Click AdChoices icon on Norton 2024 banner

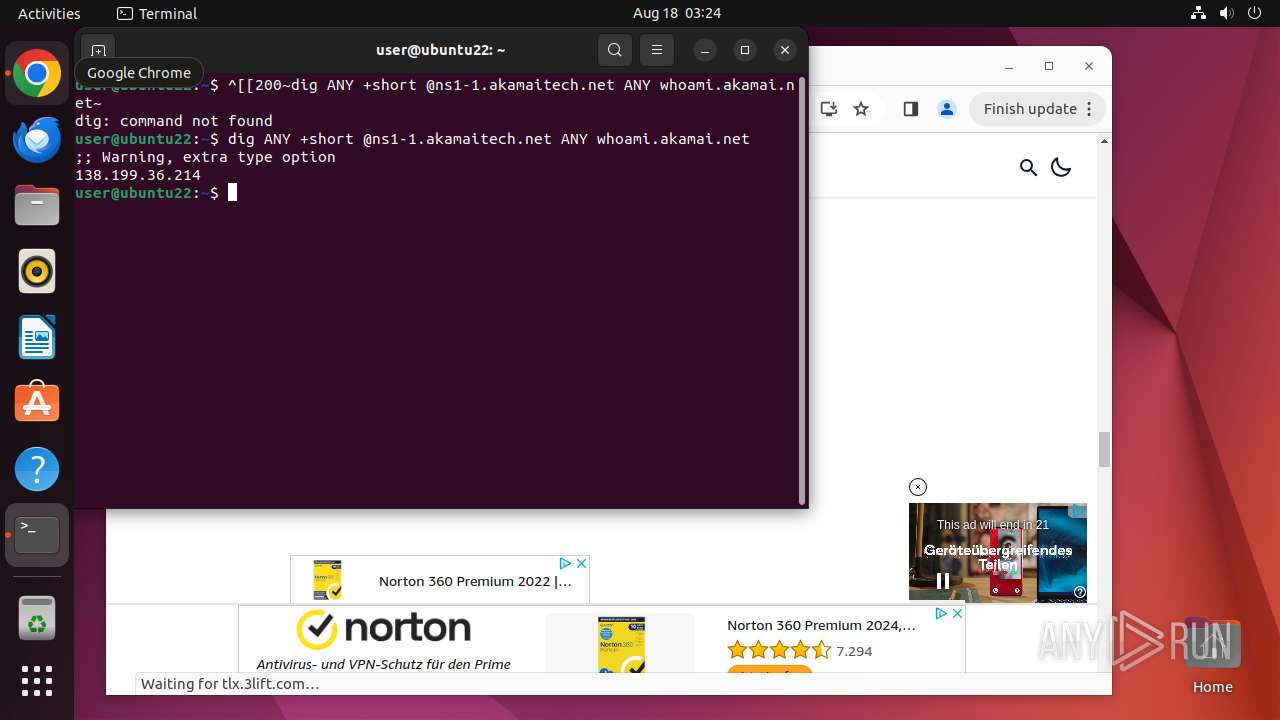point(941,614)
